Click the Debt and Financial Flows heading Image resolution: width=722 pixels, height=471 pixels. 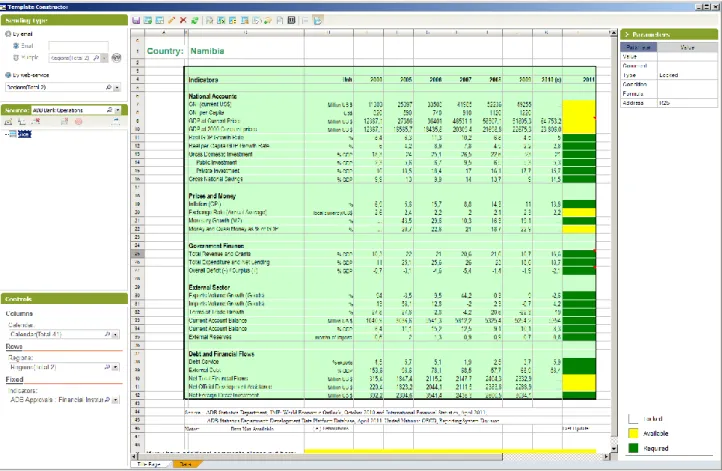(x=221, y=354)
